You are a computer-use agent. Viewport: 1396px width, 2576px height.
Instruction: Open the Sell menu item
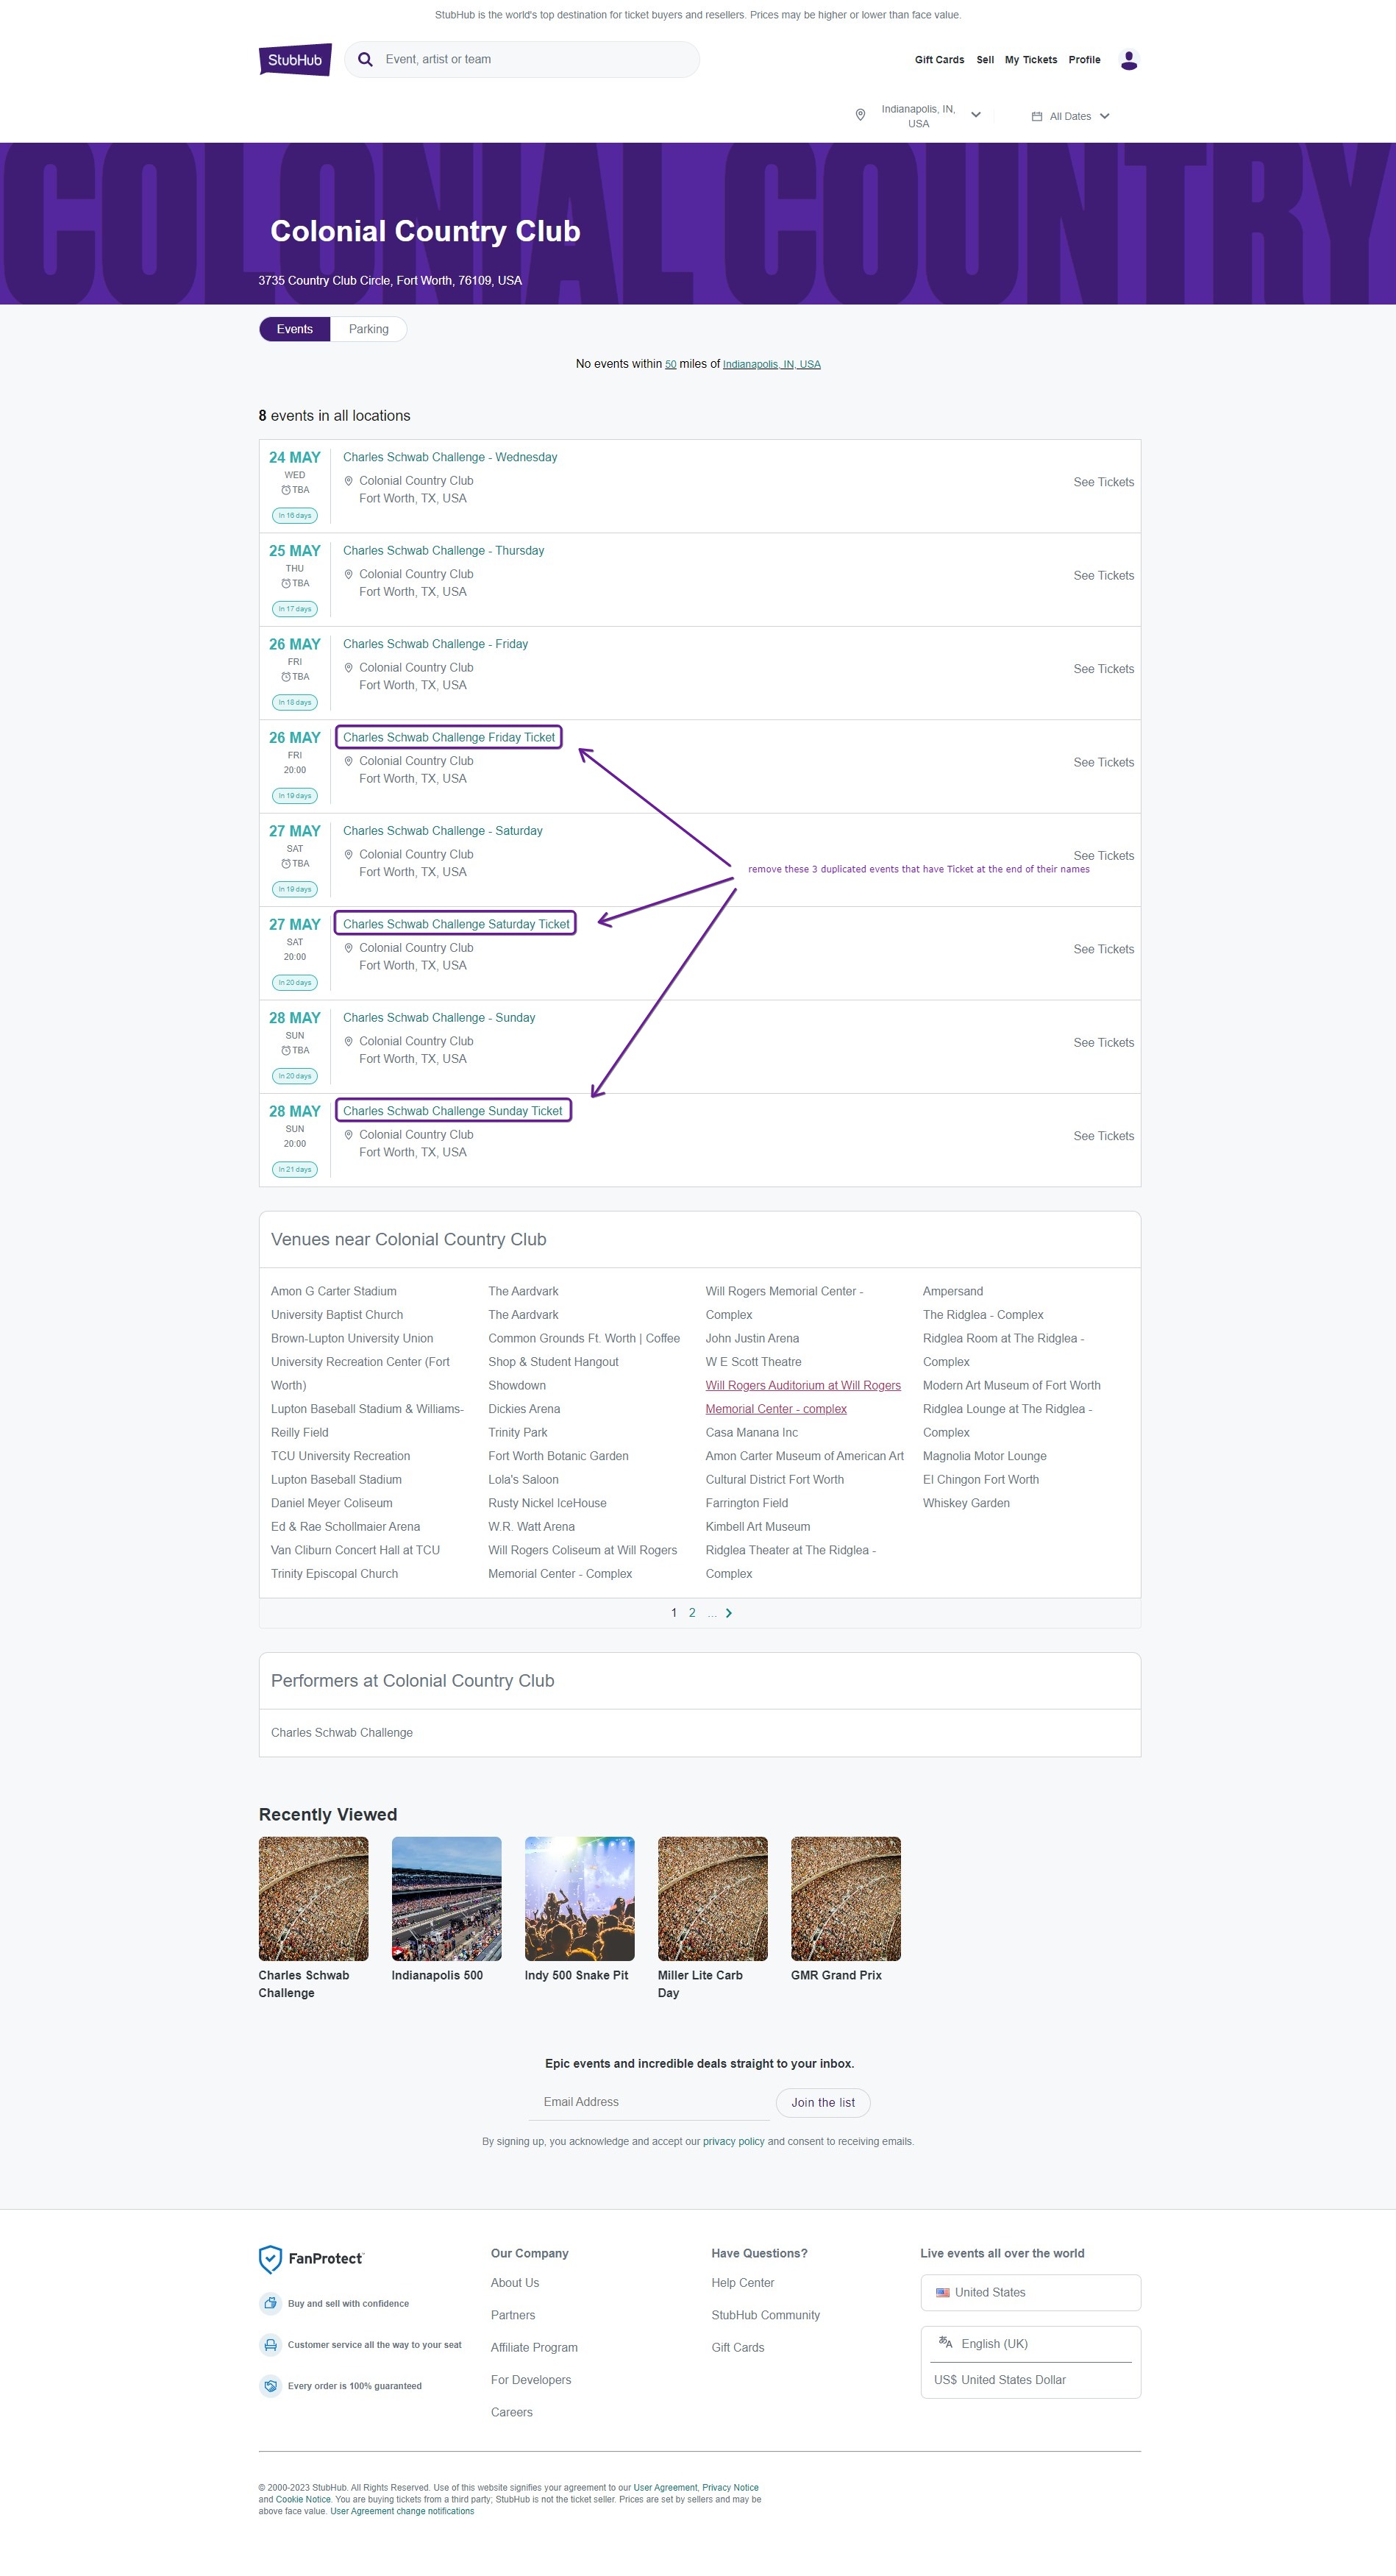pos(985,60)
